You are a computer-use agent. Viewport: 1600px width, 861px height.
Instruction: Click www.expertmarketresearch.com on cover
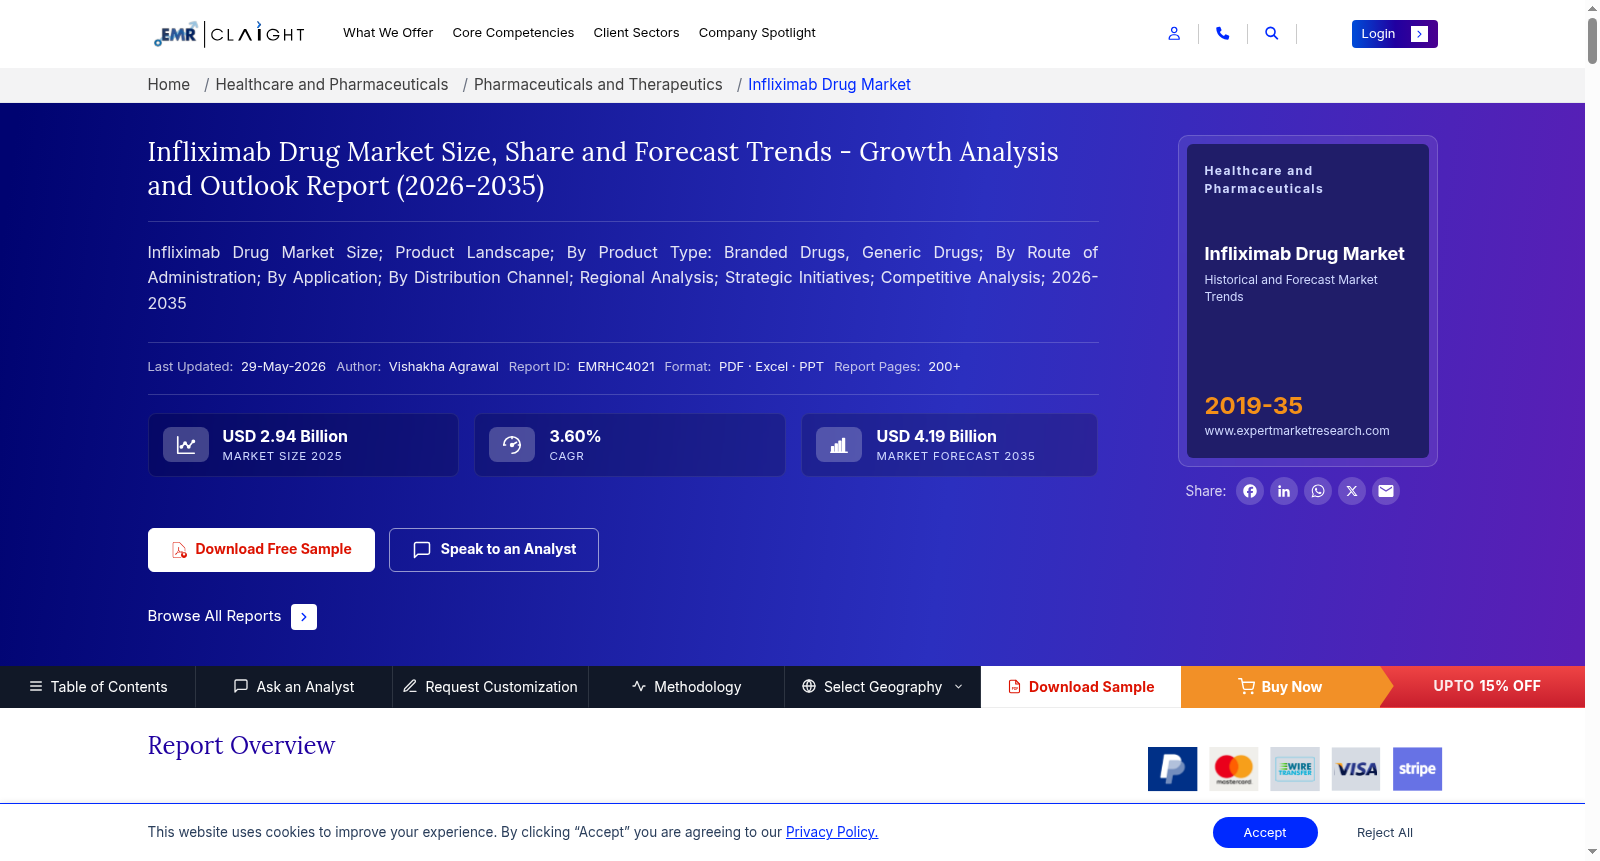click(1297, 431)
